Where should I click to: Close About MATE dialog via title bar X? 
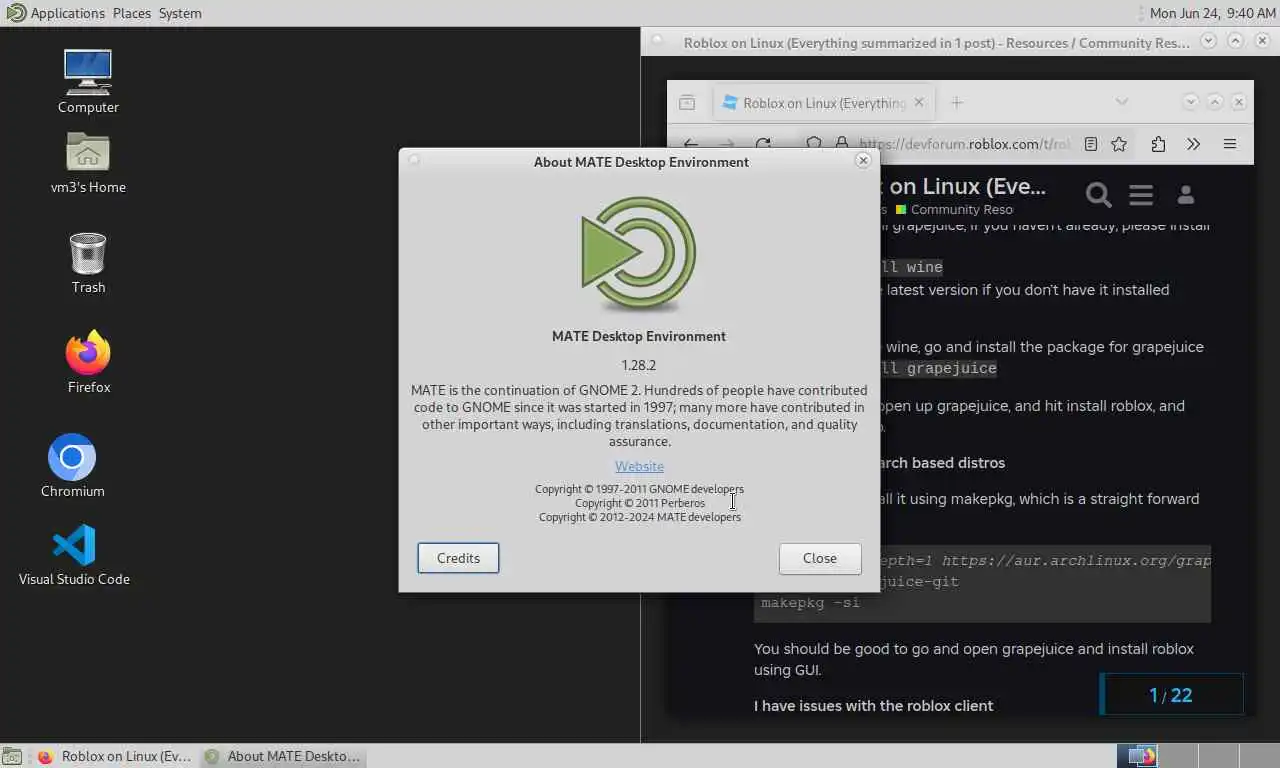click(x=864, y=160)
